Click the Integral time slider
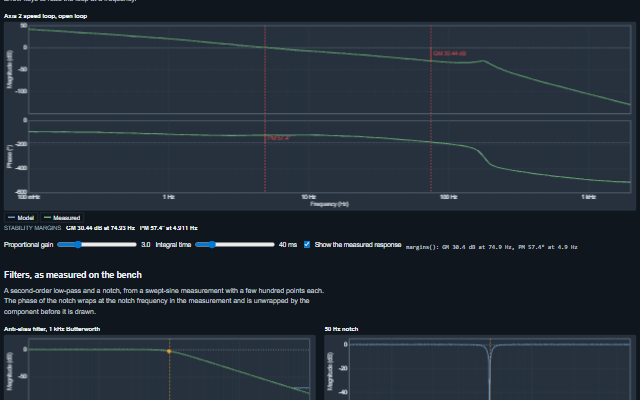 coord(235,244)
